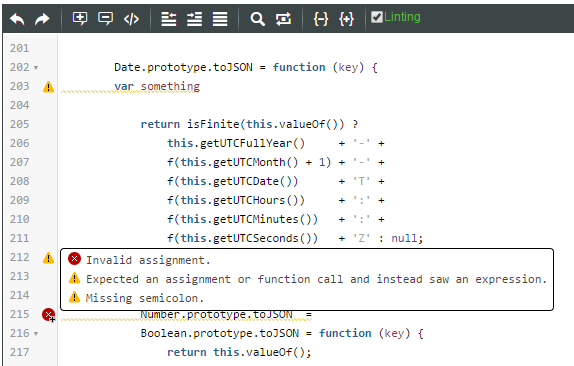Click the format lines icon
Screen dimensions: 574x366
[220, 19]
